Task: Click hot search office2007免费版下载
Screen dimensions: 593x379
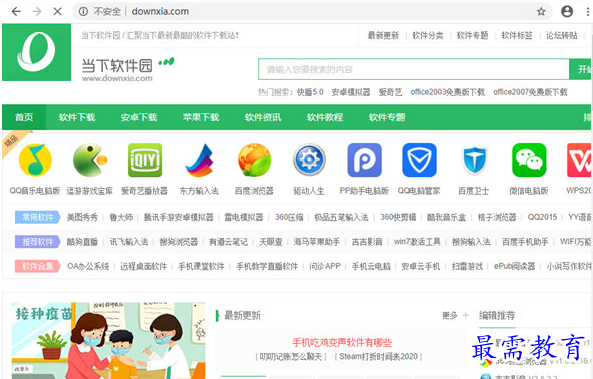Action: pyautogui.click(x=530, y=92)
